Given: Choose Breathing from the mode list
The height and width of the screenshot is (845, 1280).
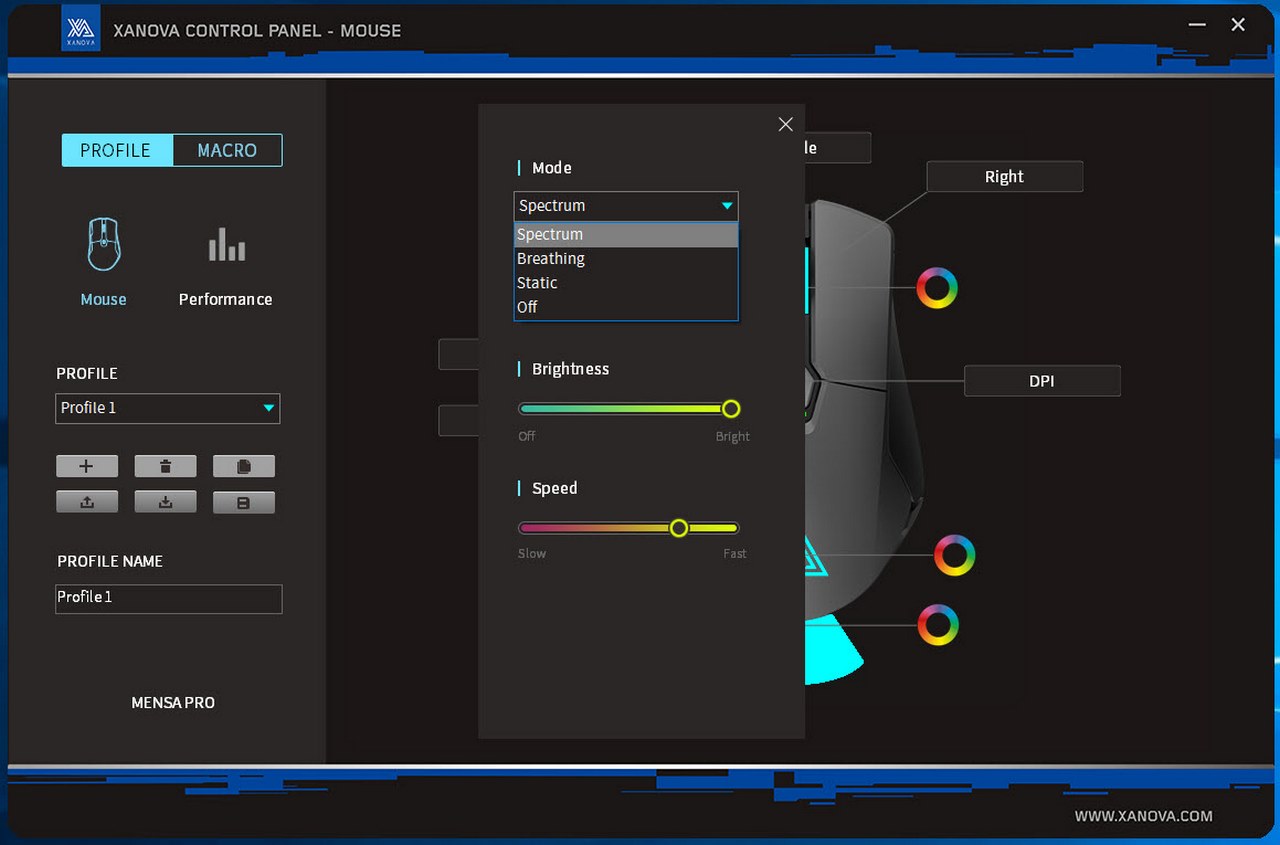Looking at the screenshot, I should [x=626, y=258].
